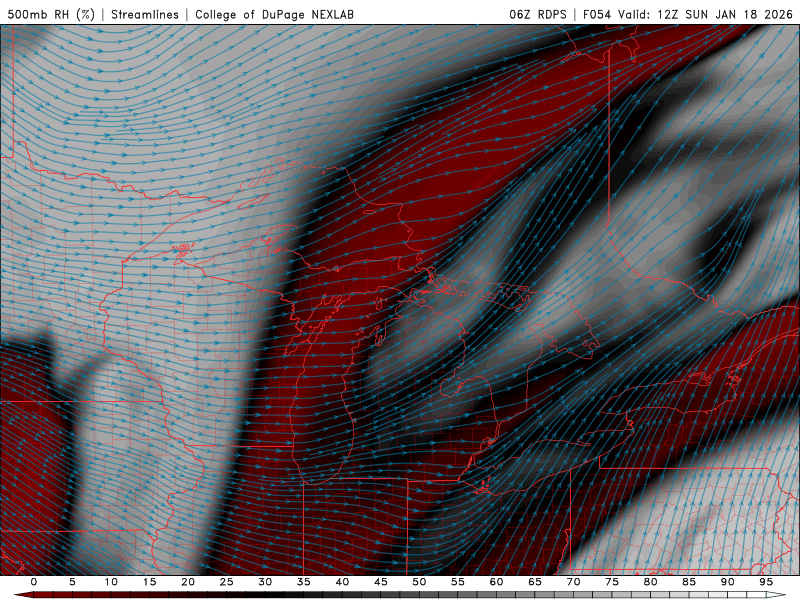Click the "F054" forecast hour text
The image size is (800, 600).
(597, 14)
